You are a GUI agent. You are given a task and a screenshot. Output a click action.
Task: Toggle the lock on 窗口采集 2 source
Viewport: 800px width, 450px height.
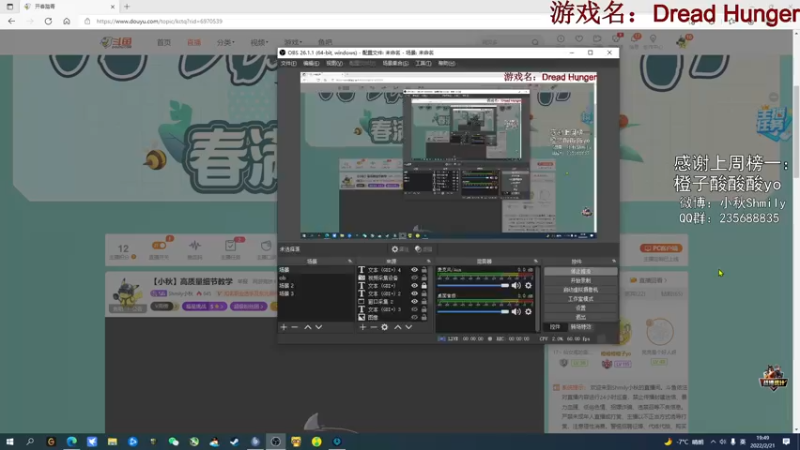(x=424, y=302)
